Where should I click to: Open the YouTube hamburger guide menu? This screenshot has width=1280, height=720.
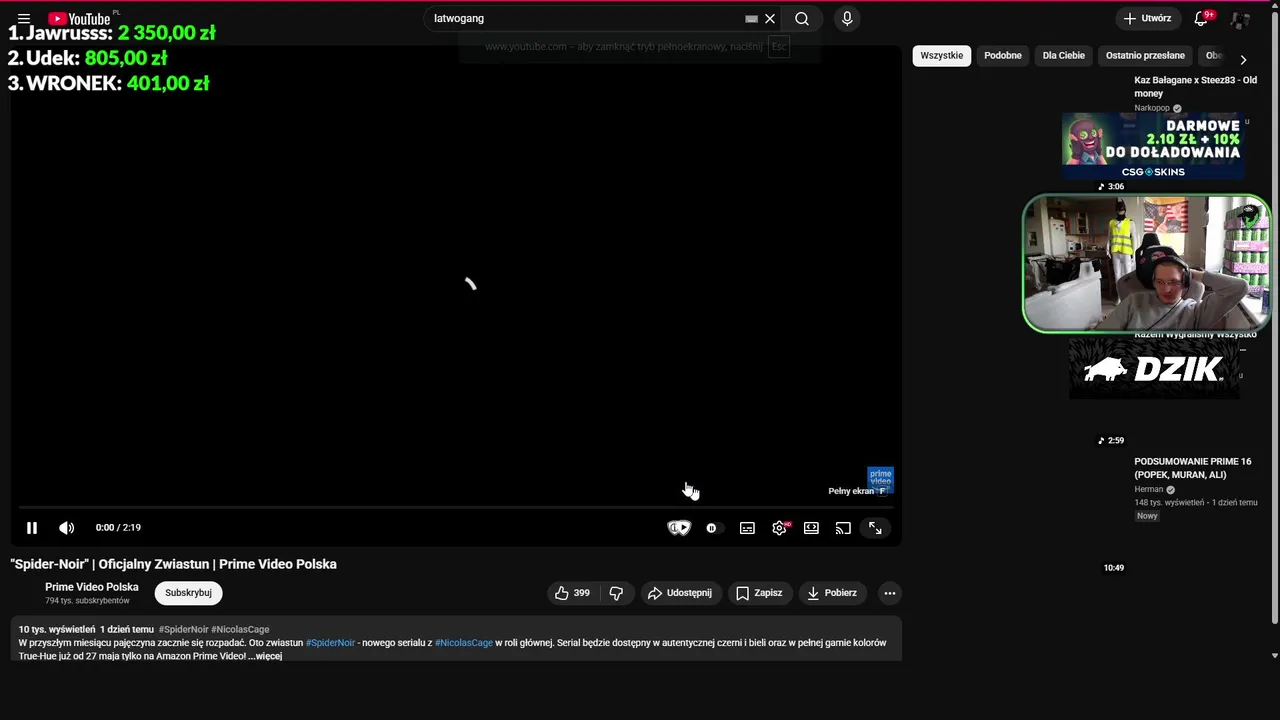[x=24, y=18]
